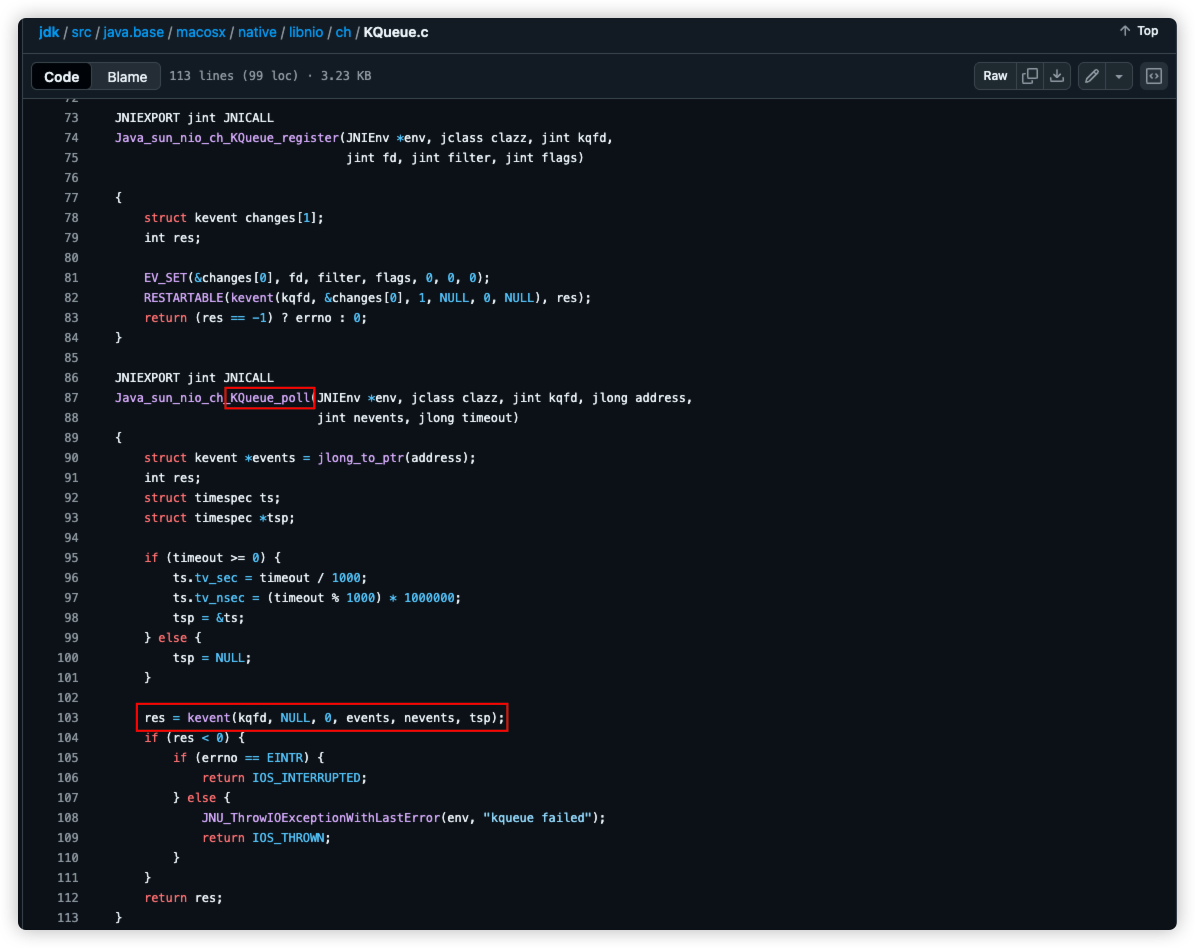Image resolution: width=1195 pixels, height=948 pixels.
Task: Click line number 103
Action: click(67, 718)
